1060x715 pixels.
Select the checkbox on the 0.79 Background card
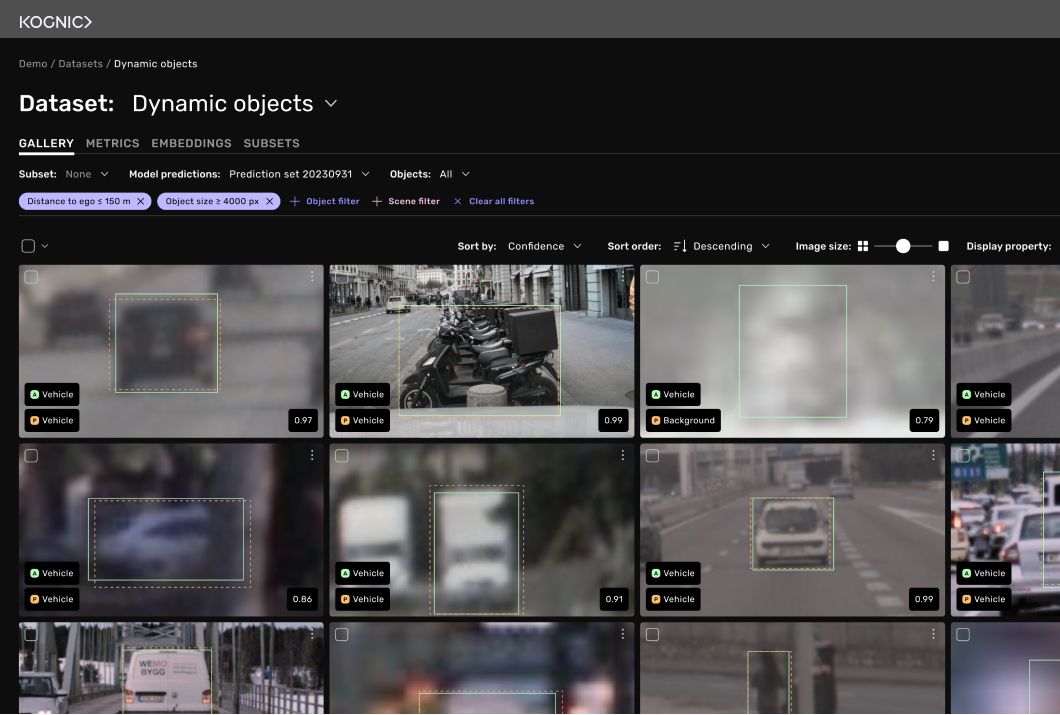[652, 277]
